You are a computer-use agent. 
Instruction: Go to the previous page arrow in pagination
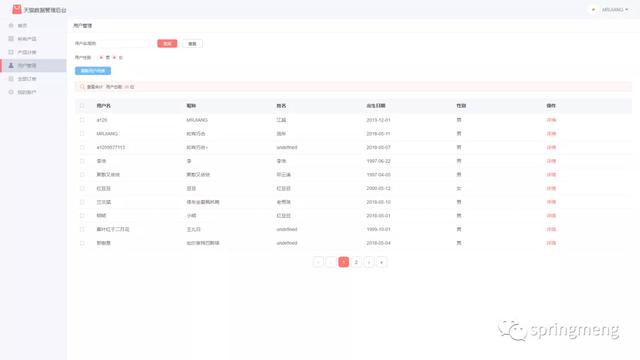331,262
